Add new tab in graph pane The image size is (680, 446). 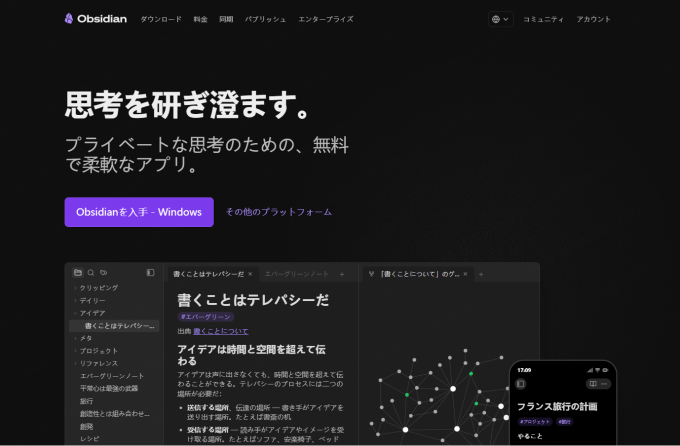[x=481, y=274]
